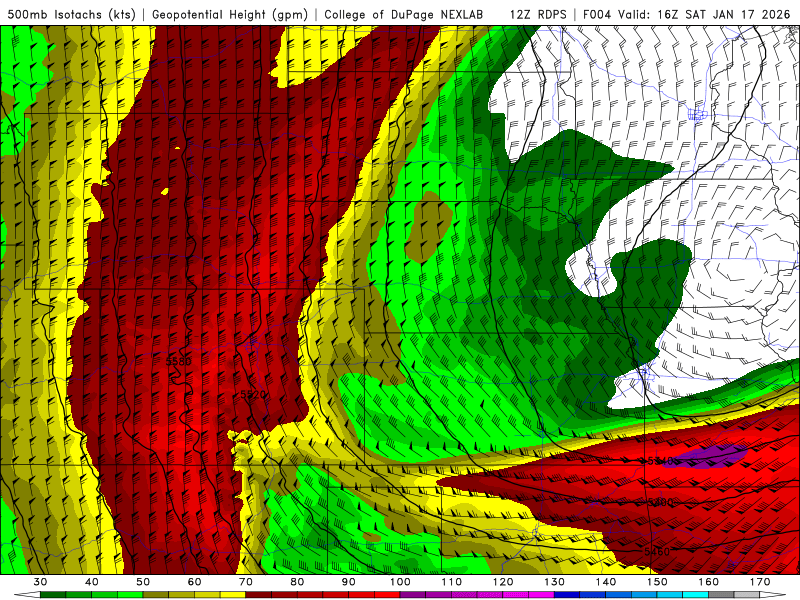Viewport: 800px width, 600px height.
Task: Click the 'F004 Valid: 16Z SAT JAN 17 2026' text
Action: (x=686, y=14)
